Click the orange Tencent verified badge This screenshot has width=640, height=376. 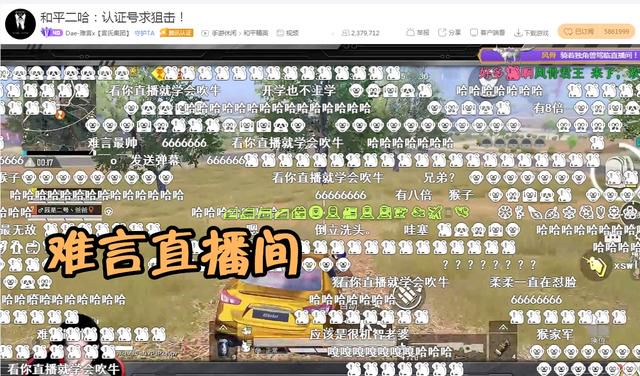[176, 33]
